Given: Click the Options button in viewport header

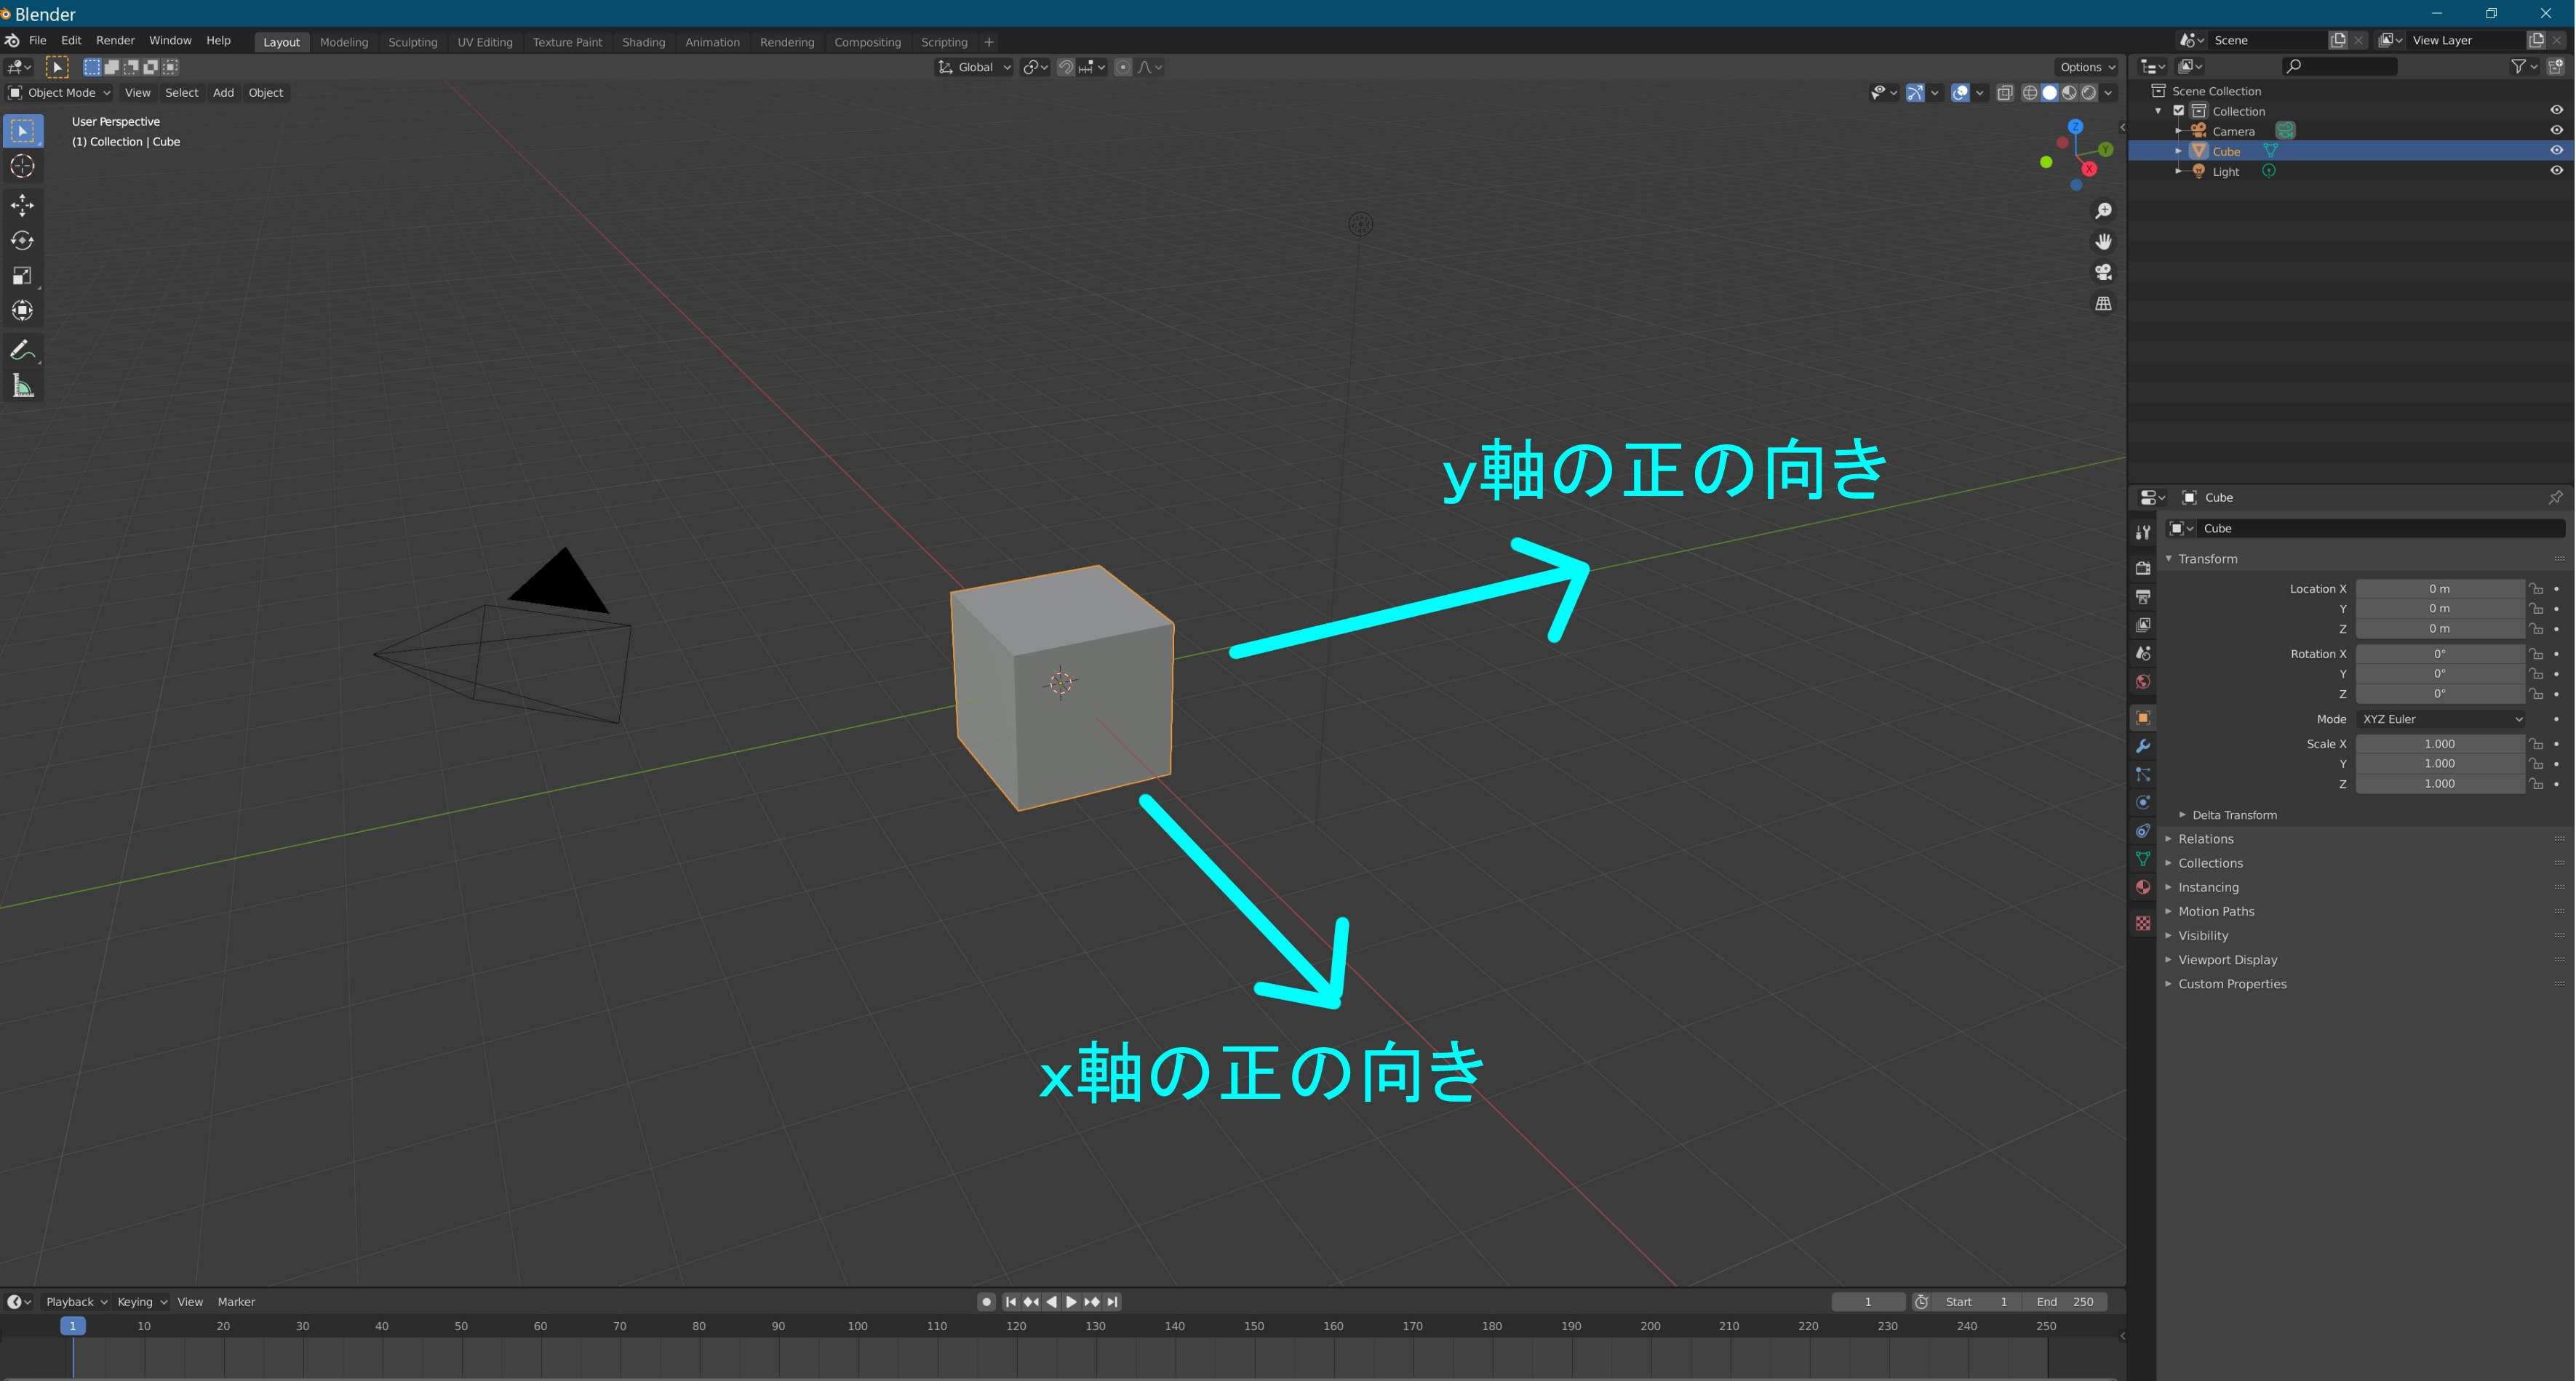Looking at the screenshot, I should [2087, 67].
